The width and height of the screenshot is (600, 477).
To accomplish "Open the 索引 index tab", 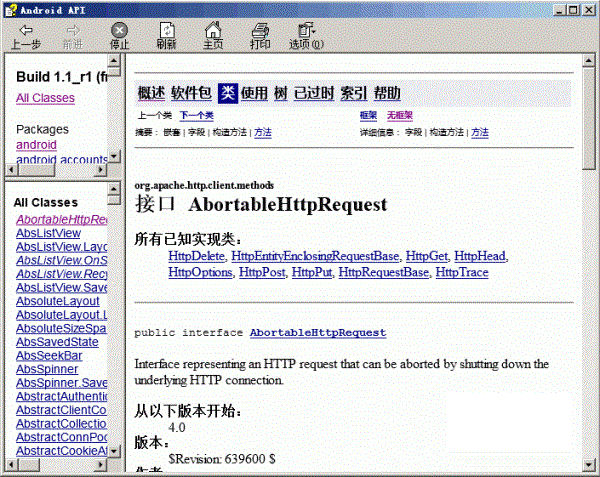I will 354,93.
